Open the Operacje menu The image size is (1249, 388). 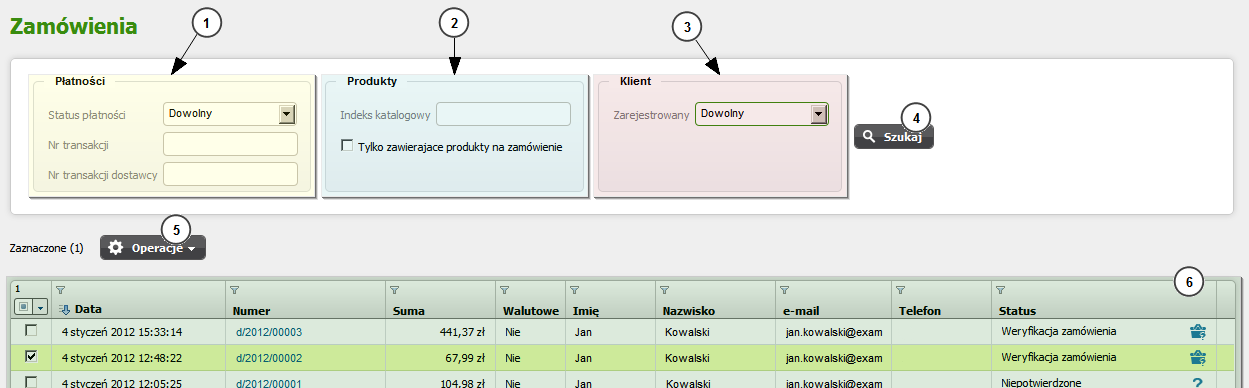pyautogui.click(x=153, y=248)
